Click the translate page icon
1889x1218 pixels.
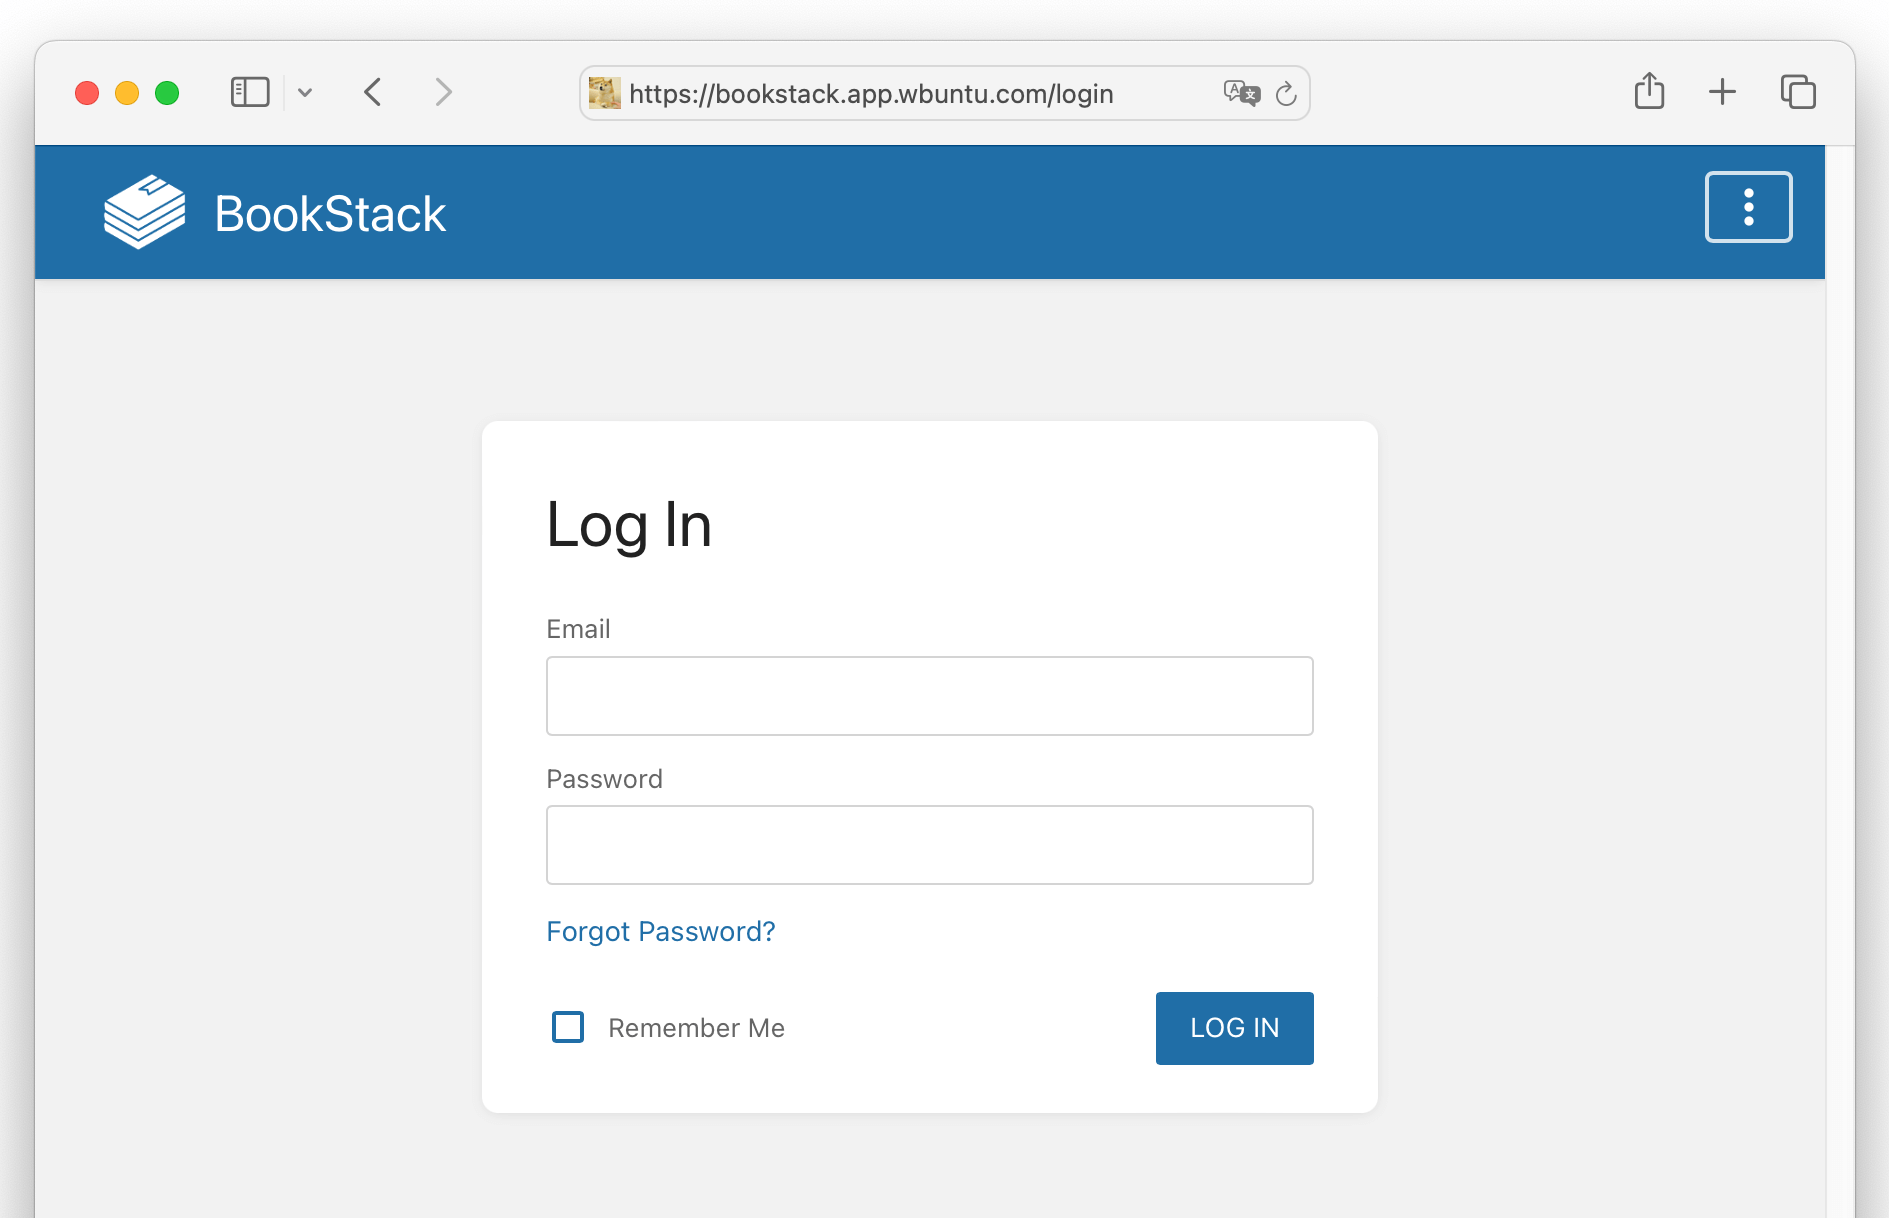click(x=1241, y=93)
